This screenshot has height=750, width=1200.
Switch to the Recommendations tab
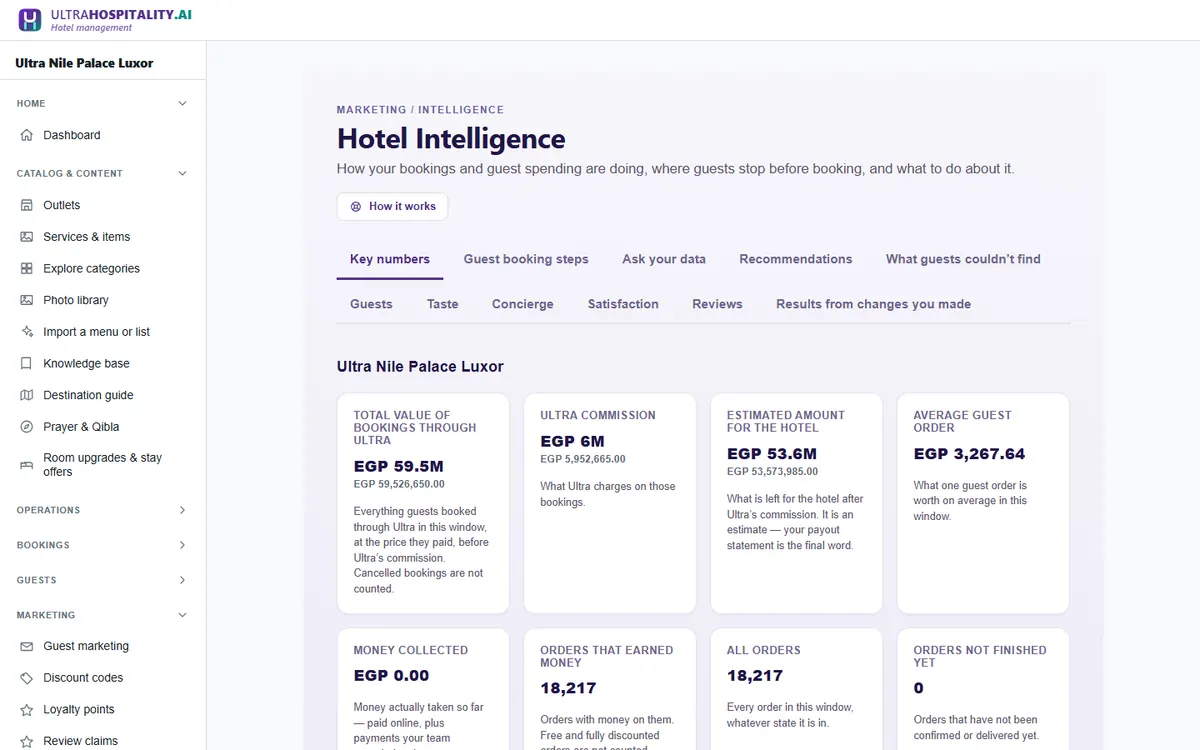click(x=796, y=259)
